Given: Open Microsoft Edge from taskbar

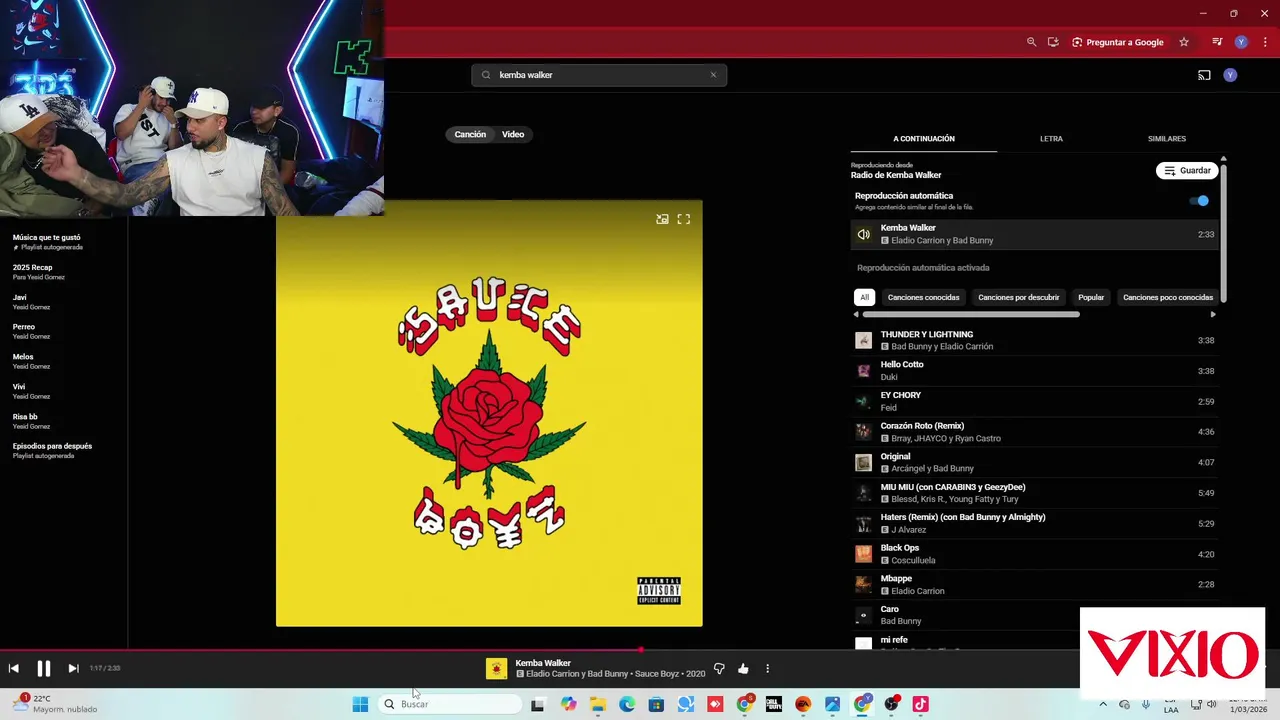Looking at the screenshot, I should click(x=627, y=704).
